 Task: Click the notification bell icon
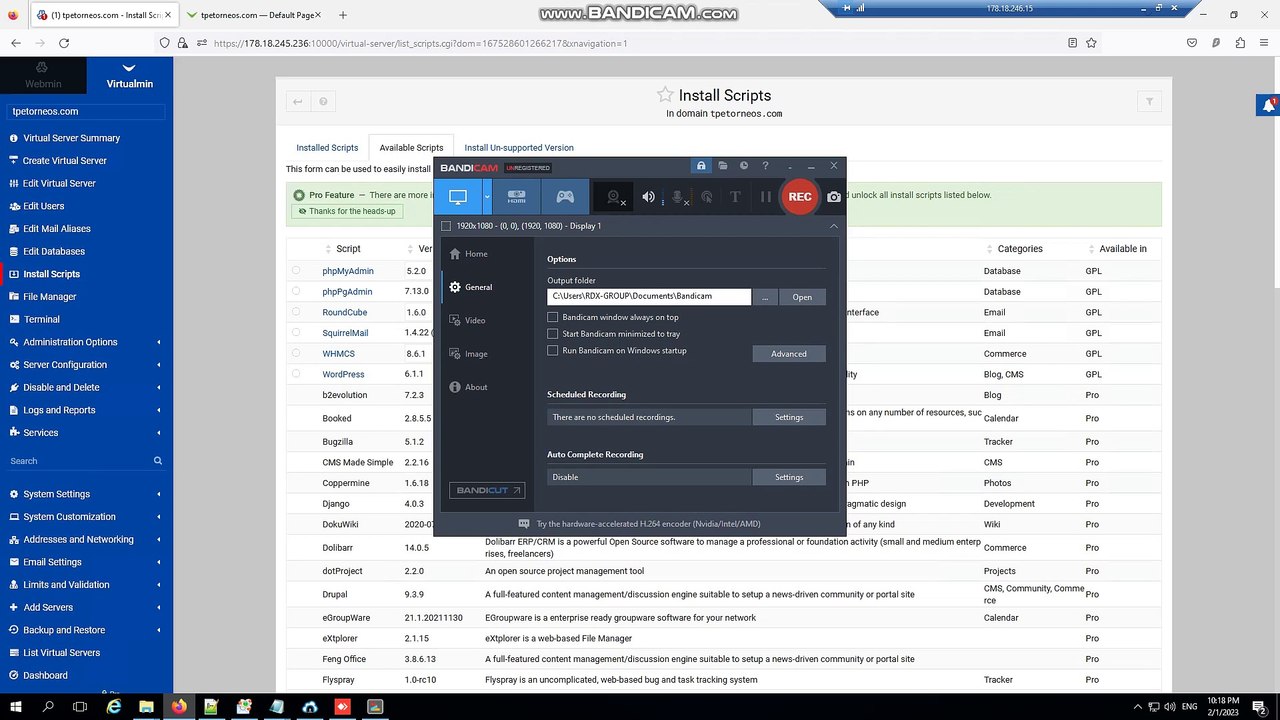[1268, 104]
